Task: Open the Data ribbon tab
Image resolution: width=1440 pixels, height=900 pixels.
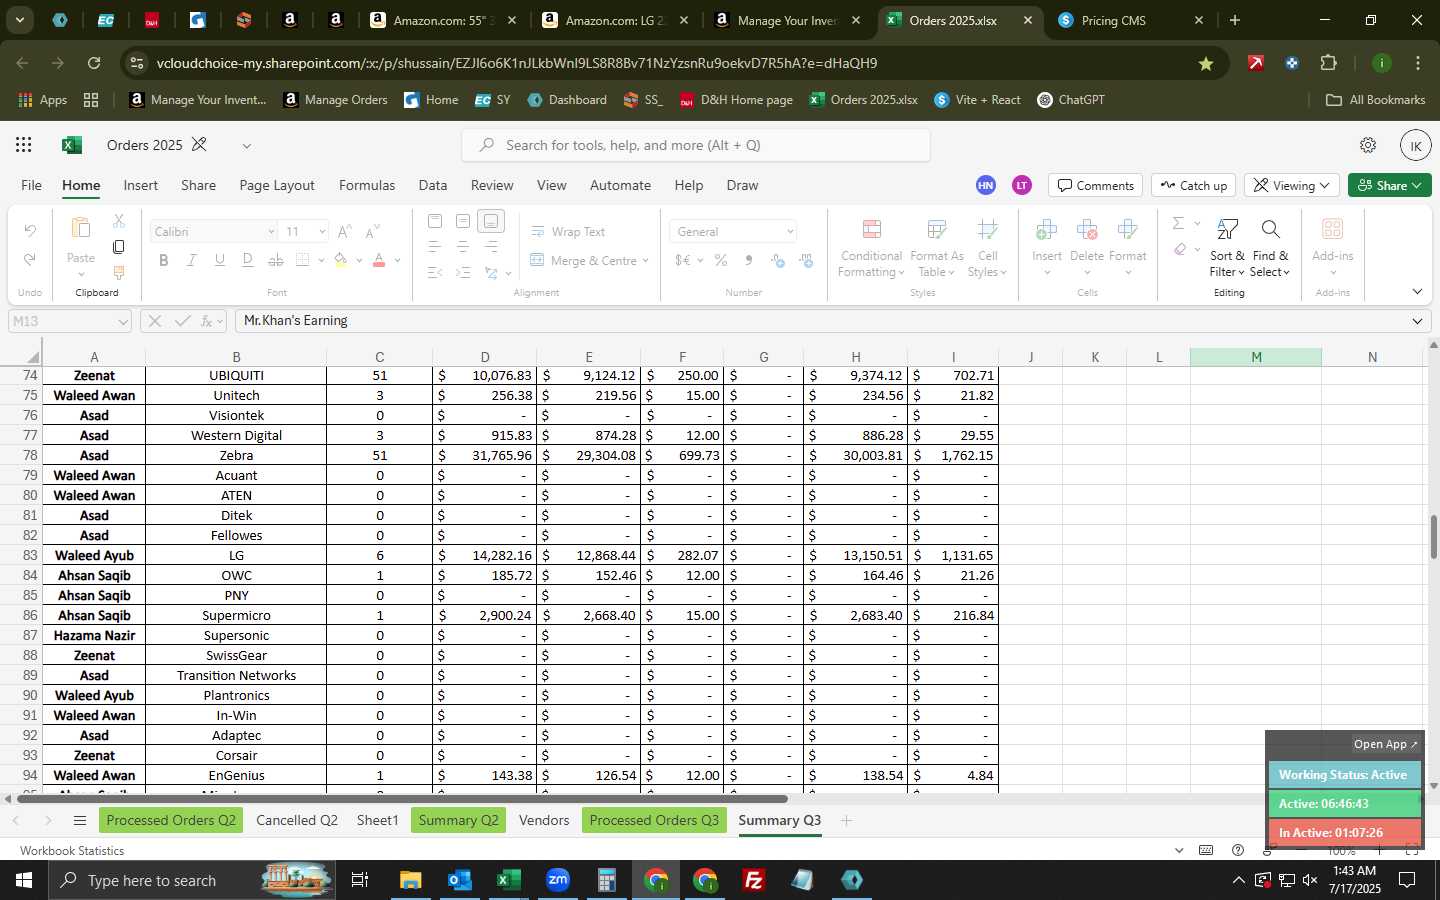Action: pyautogui.click(x=433, y=185)
